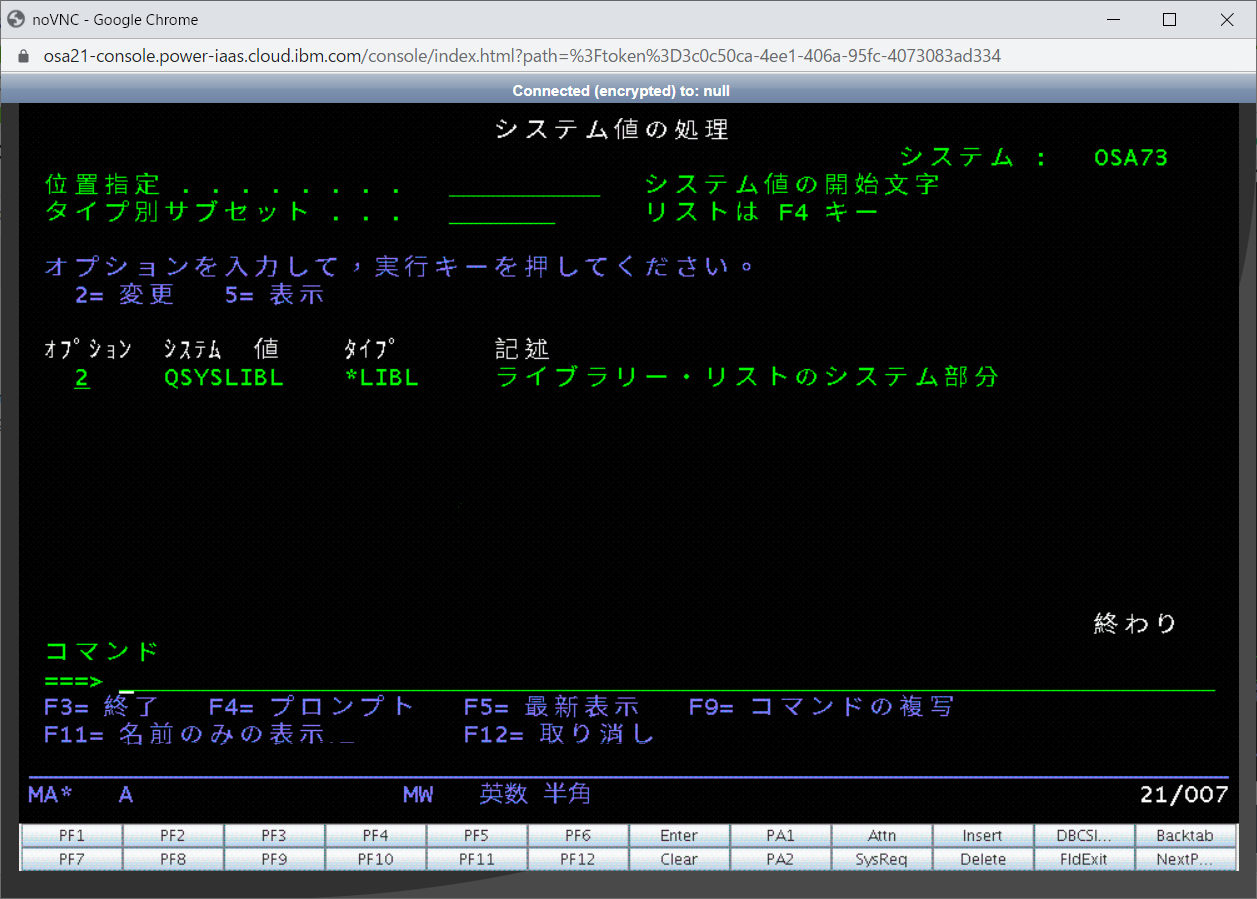Maximize the Chrome window
This screenshot has width=1257, height=899.
pyautogui.click(x=1169, y=19)
